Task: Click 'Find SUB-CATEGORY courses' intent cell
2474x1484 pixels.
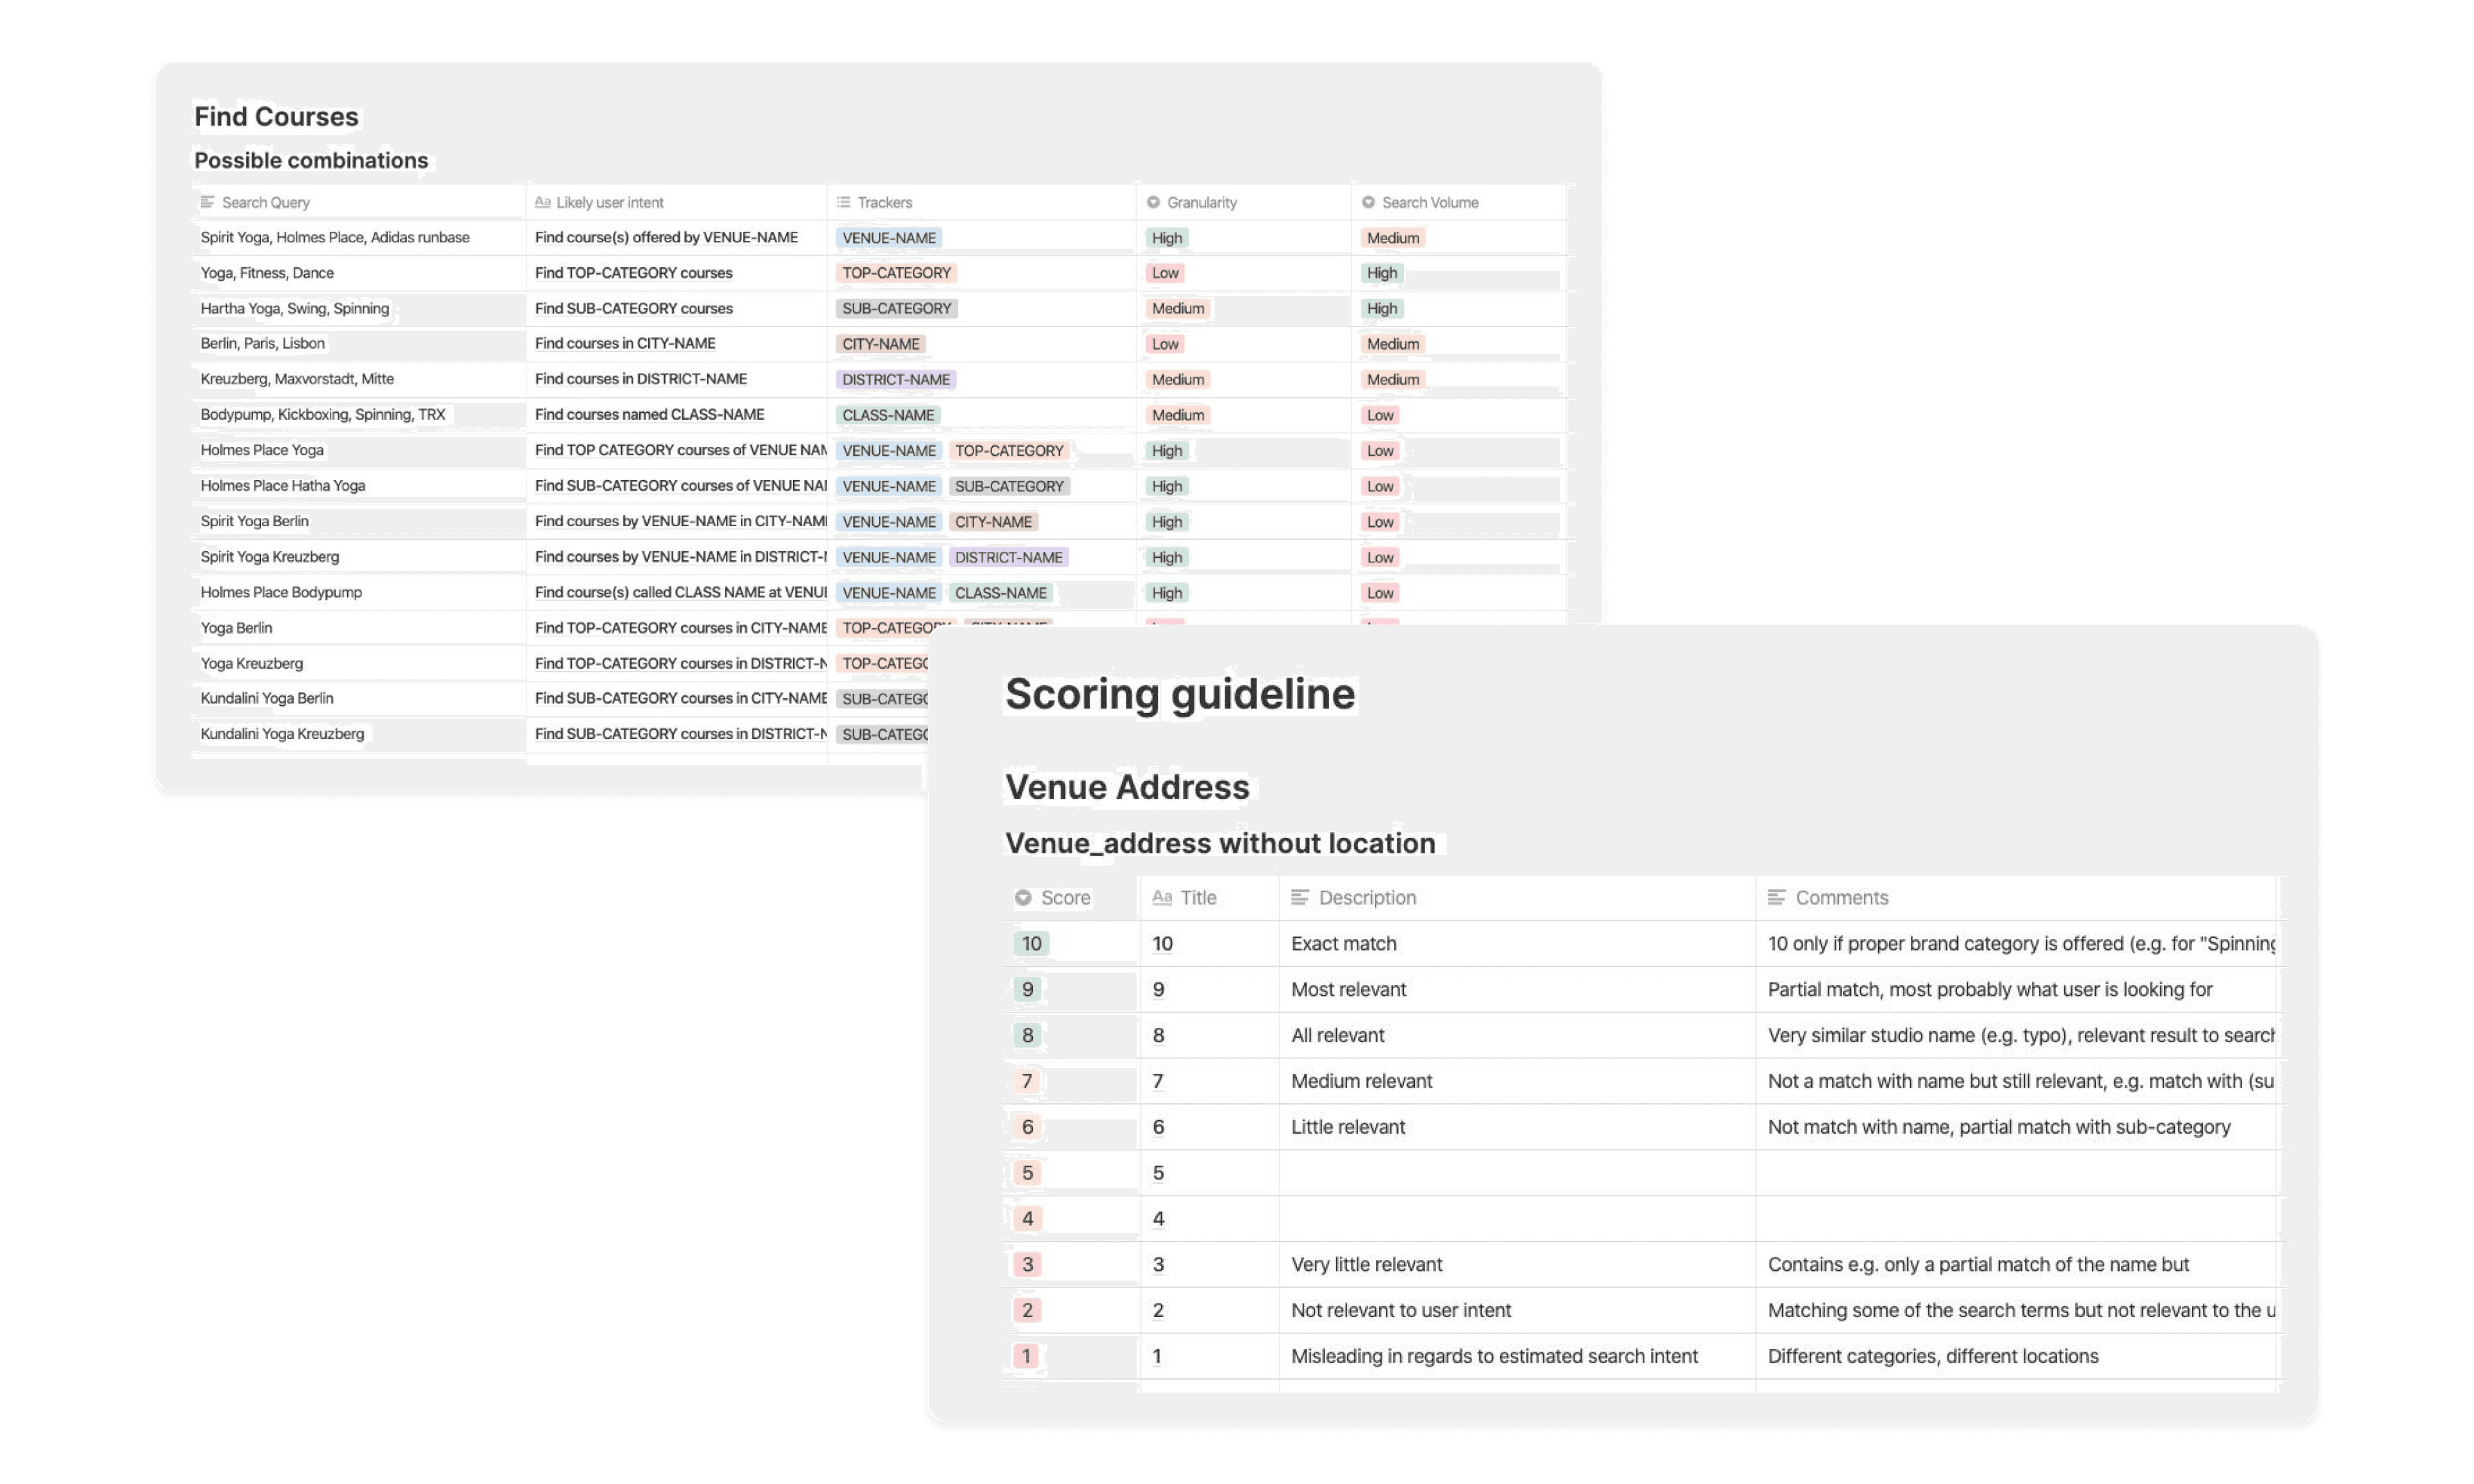Action: pyautogui.click(x=634, y=308)
